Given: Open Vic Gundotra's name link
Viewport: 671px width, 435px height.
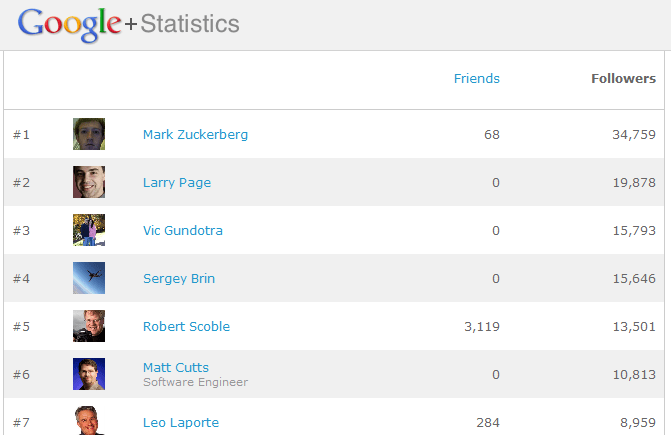Looking at the screenshot, I should point(183,230).
